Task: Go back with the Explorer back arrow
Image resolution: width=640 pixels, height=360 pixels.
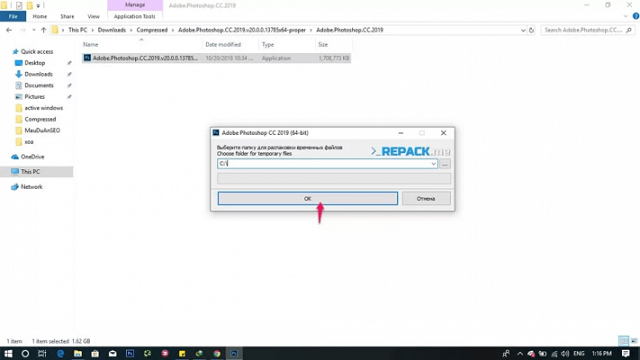Action: [x=9, y=30]
